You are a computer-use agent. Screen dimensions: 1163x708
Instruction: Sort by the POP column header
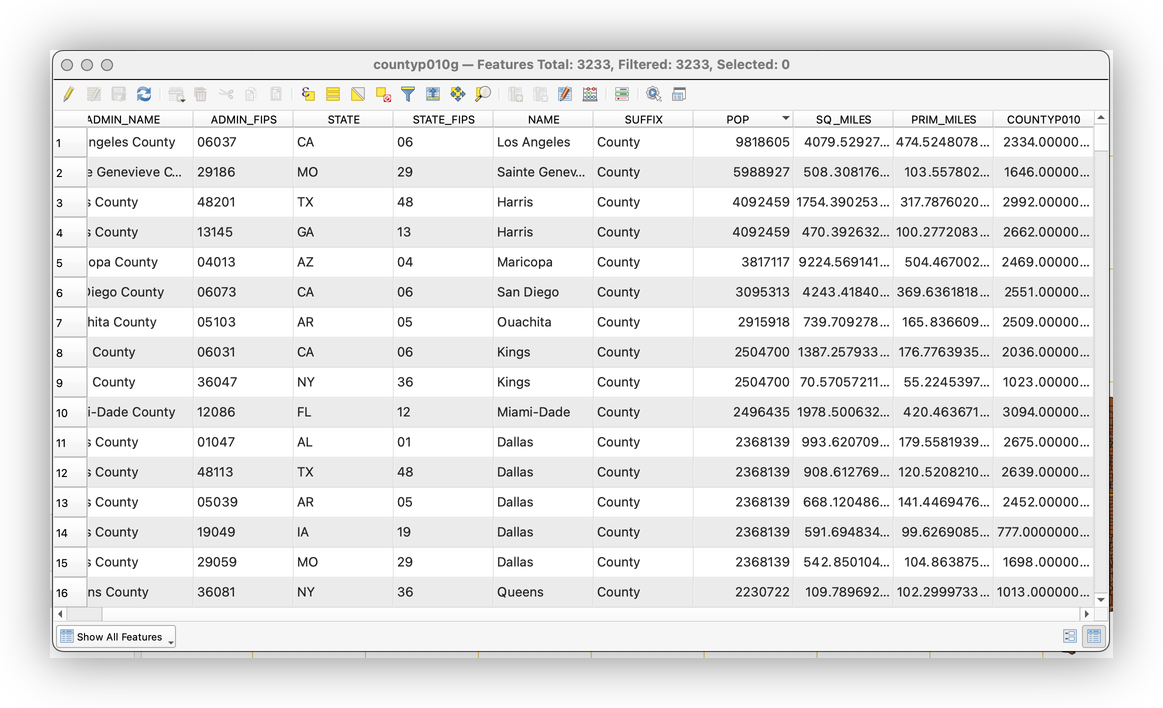pyautogui.click(x=738, y=119)
